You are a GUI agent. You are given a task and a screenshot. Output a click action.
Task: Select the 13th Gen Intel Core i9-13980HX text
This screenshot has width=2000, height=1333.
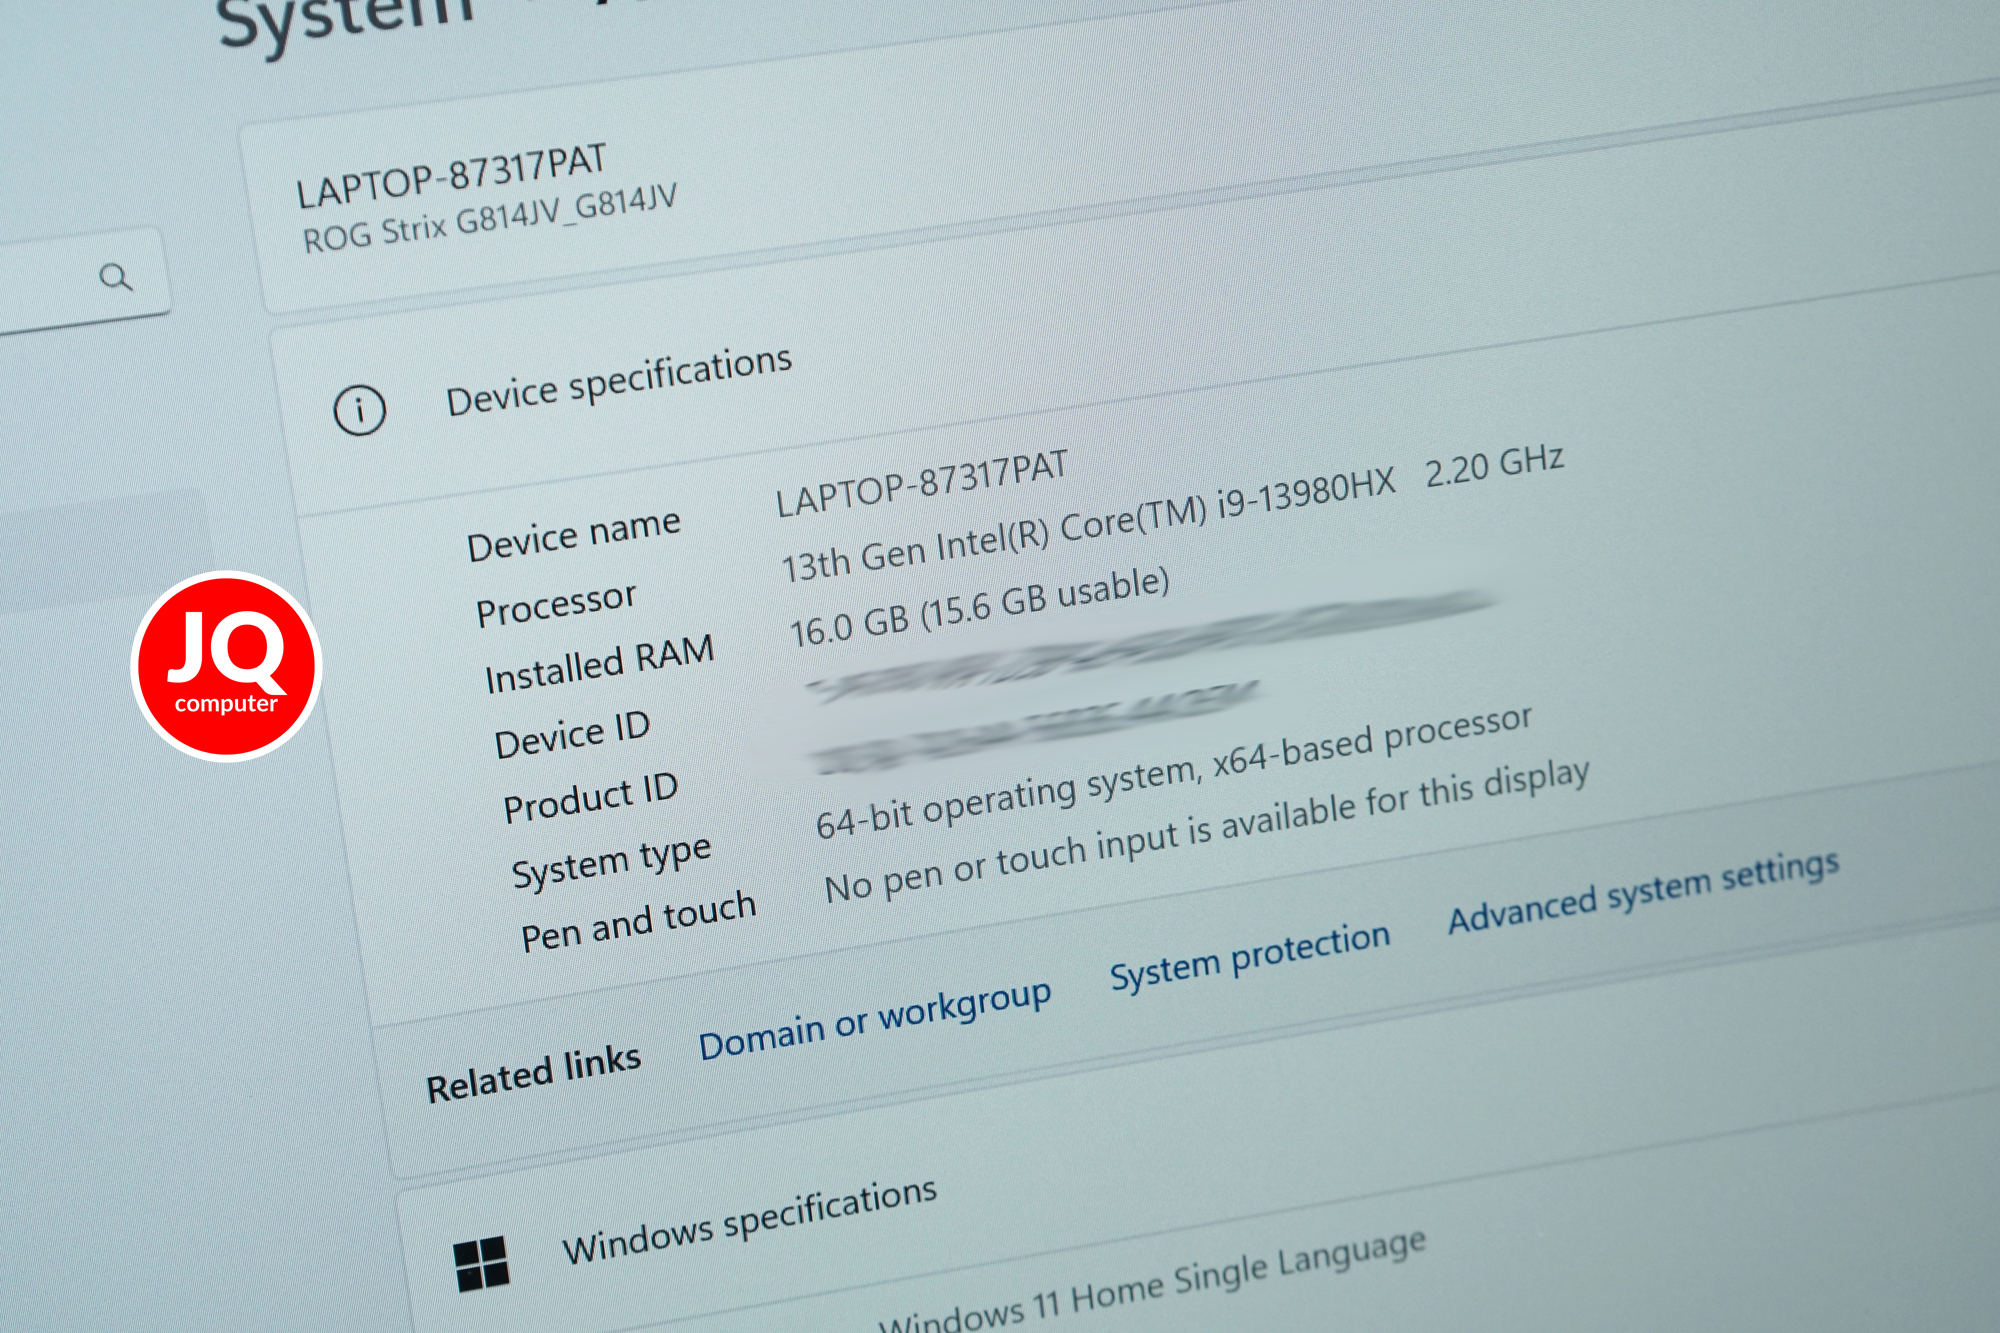click(1088, 524)
